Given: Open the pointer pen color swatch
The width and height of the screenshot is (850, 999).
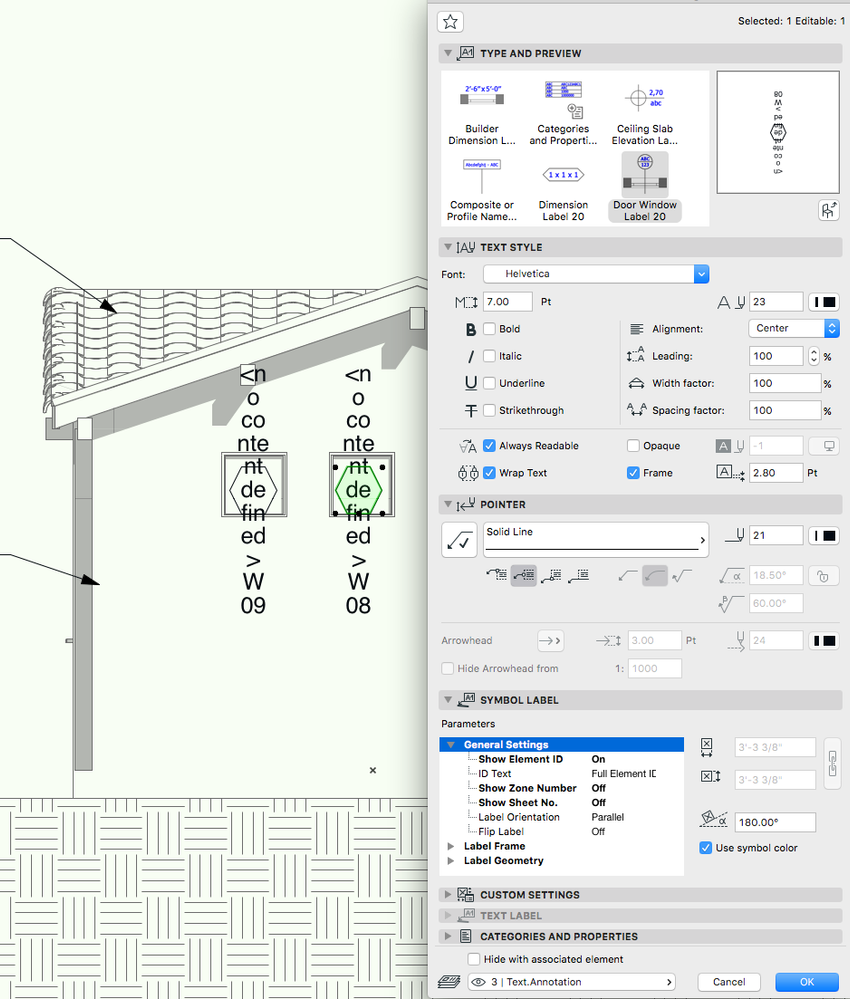Looking at the screenshot, I should click(x=824, y=536).
